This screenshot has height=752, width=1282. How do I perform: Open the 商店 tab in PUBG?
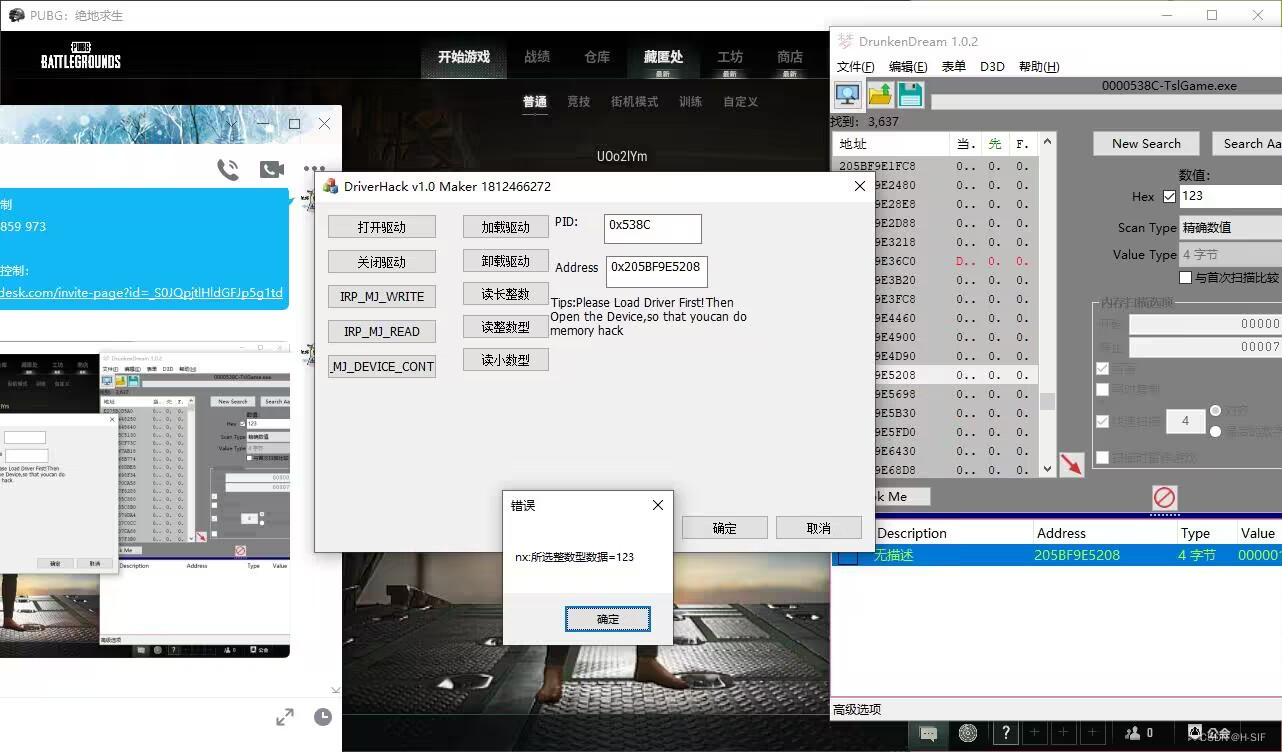[x=790, y=57]
